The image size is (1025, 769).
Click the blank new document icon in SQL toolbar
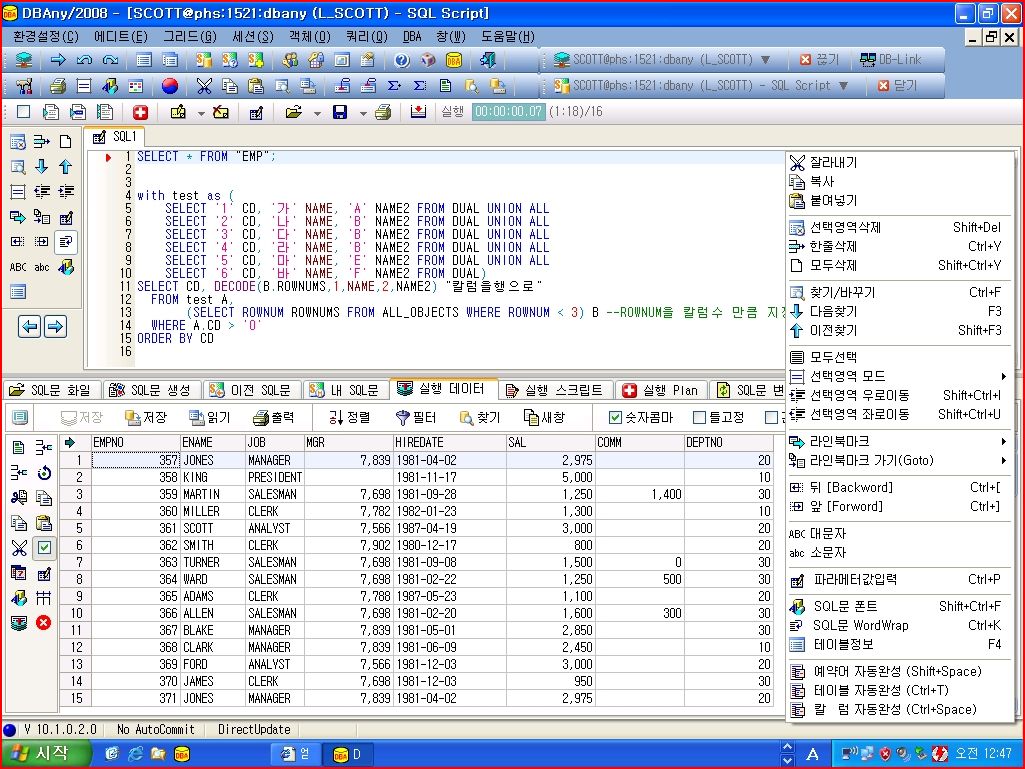[24, 112]
